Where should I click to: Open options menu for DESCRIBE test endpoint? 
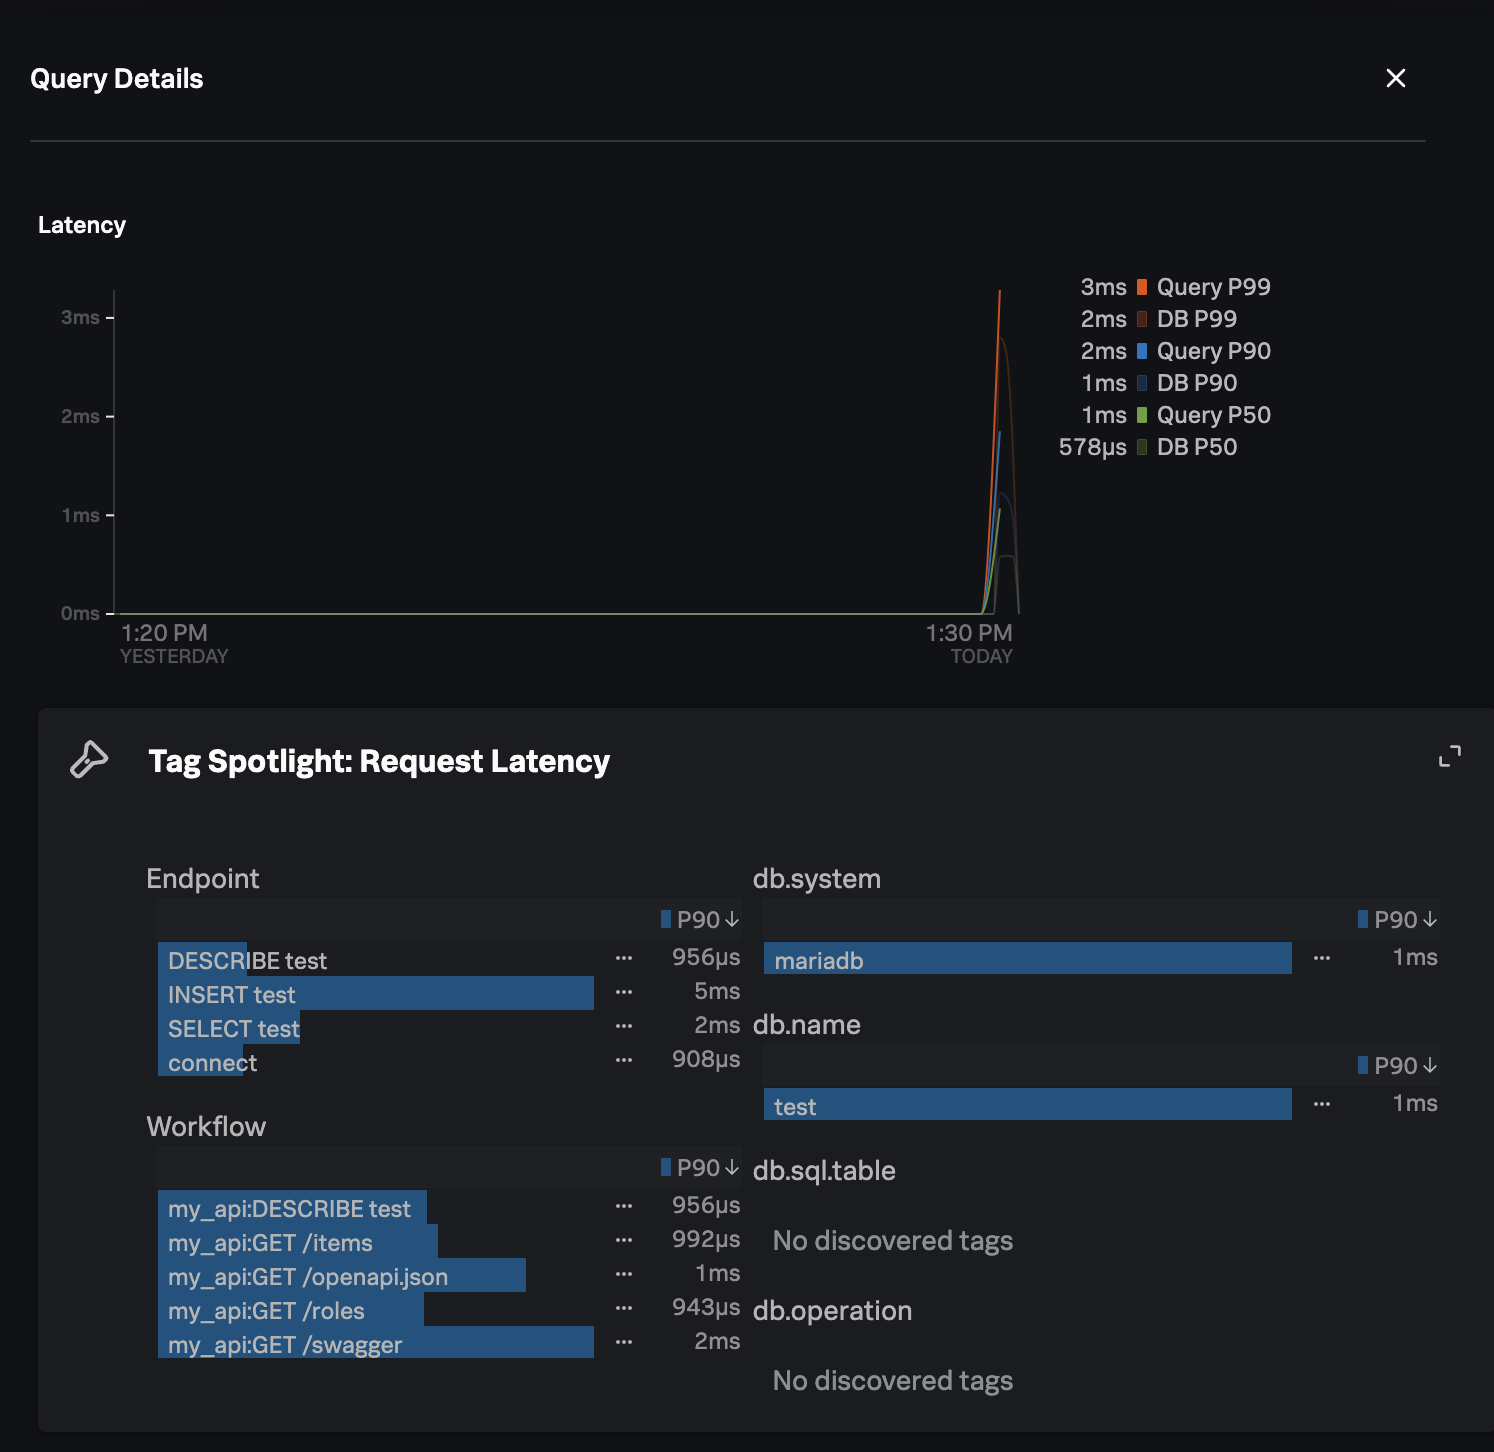pos(624,958)
